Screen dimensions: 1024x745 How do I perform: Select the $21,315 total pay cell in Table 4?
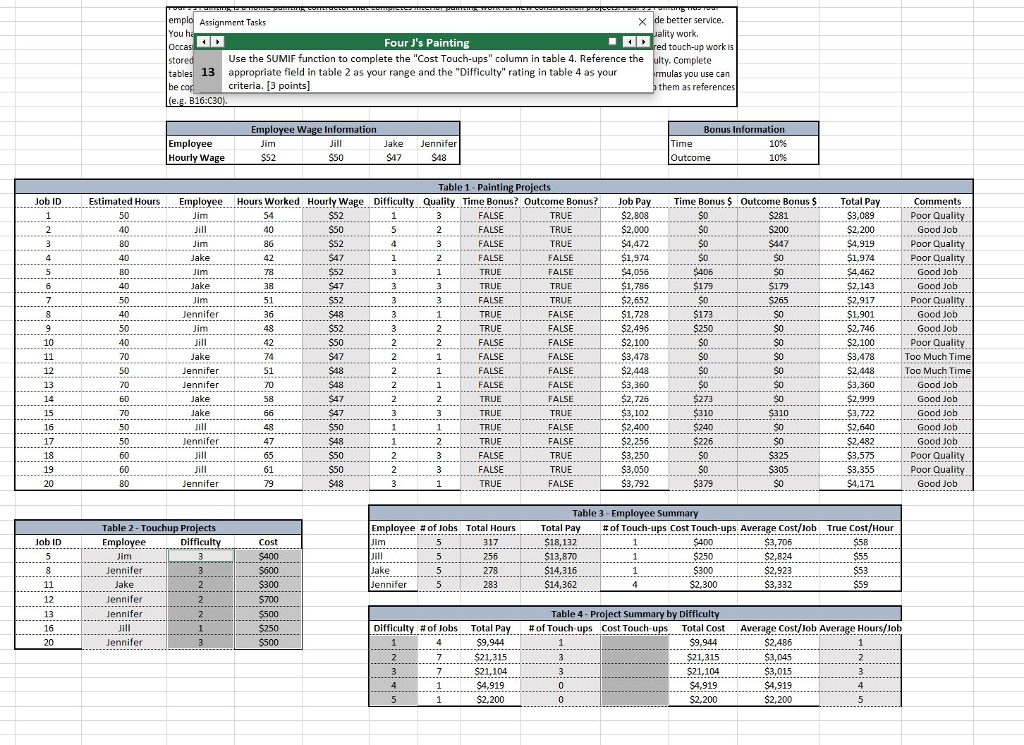(x=490, y=657)
